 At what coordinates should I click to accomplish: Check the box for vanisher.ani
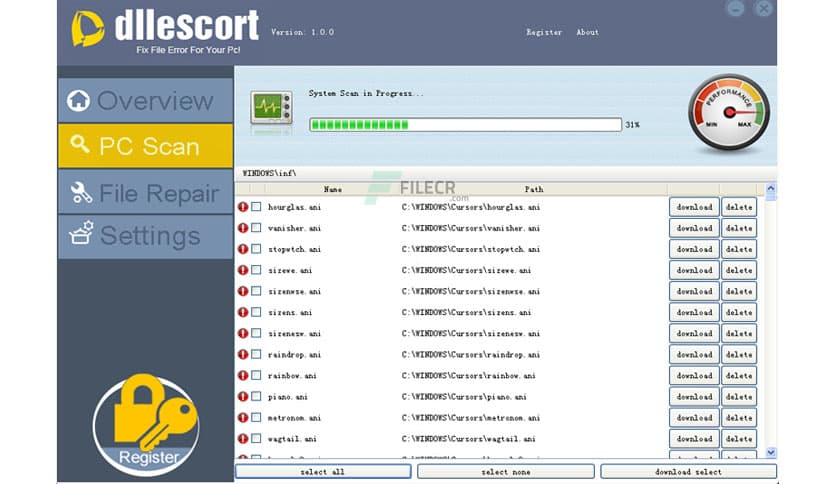click(x=256, y=228)
